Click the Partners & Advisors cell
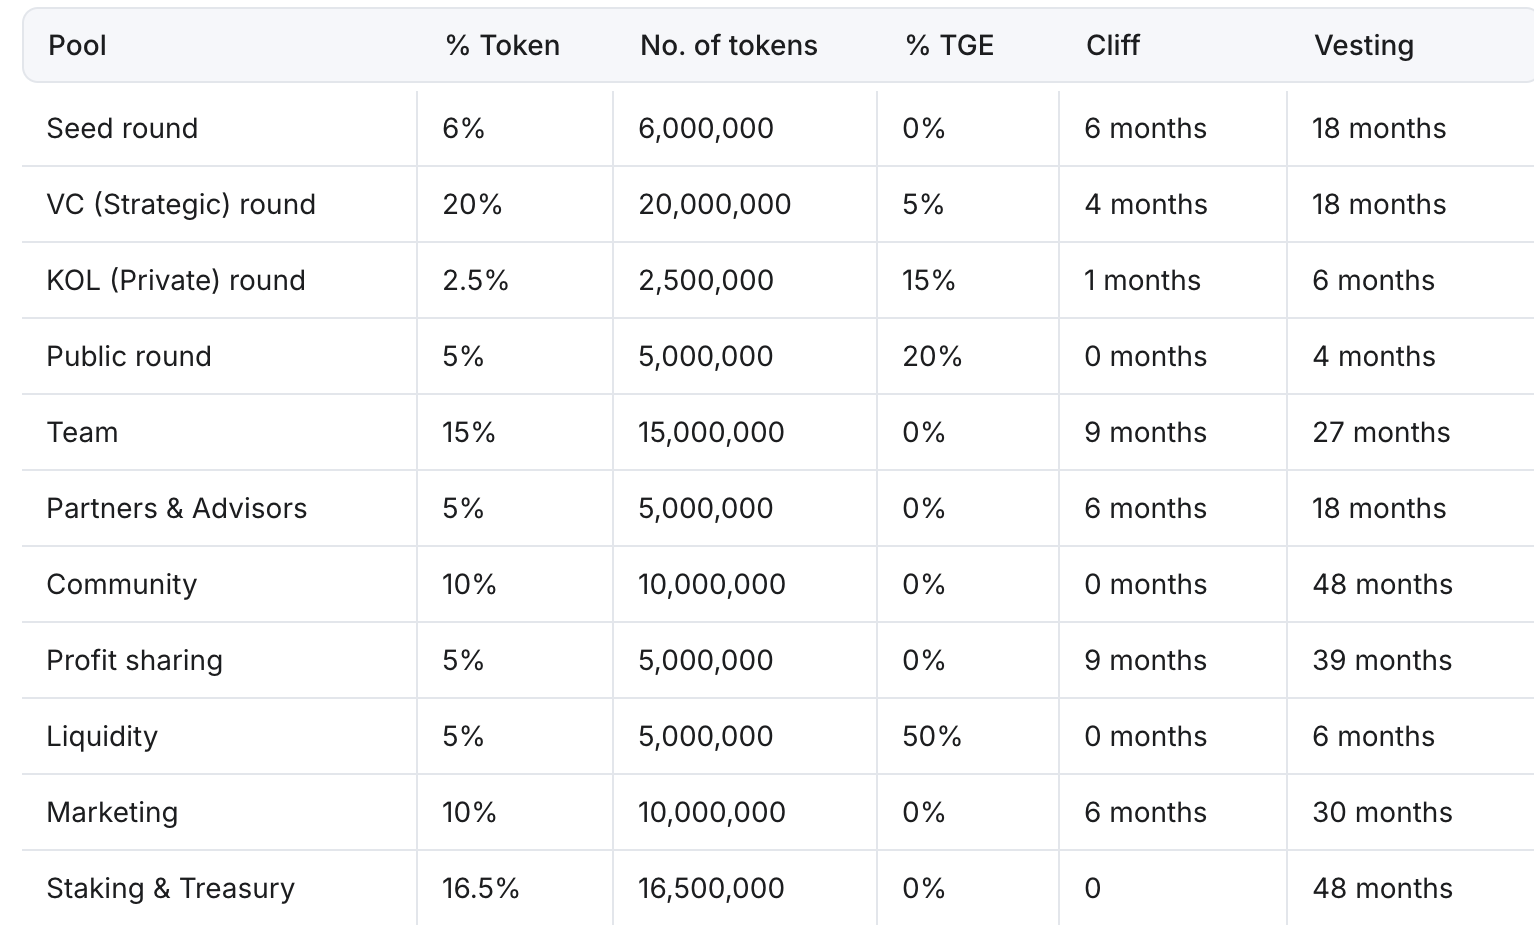 (176, 509)
